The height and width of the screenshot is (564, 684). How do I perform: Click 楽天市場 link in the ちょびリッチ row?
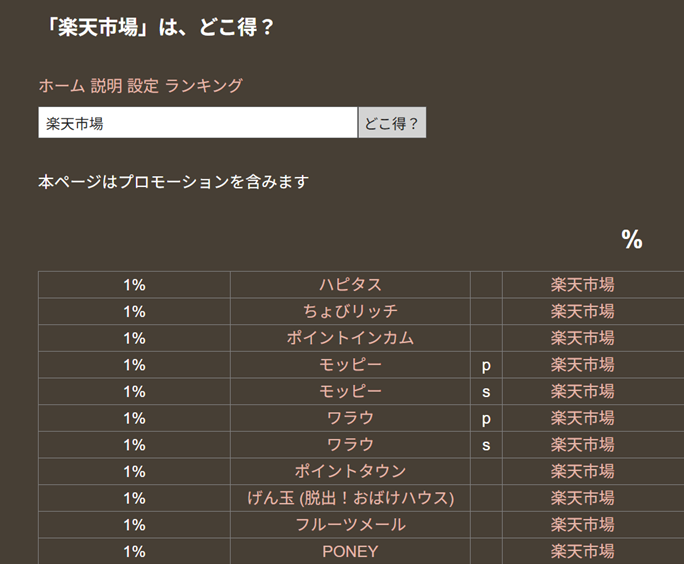click(582, 311)
